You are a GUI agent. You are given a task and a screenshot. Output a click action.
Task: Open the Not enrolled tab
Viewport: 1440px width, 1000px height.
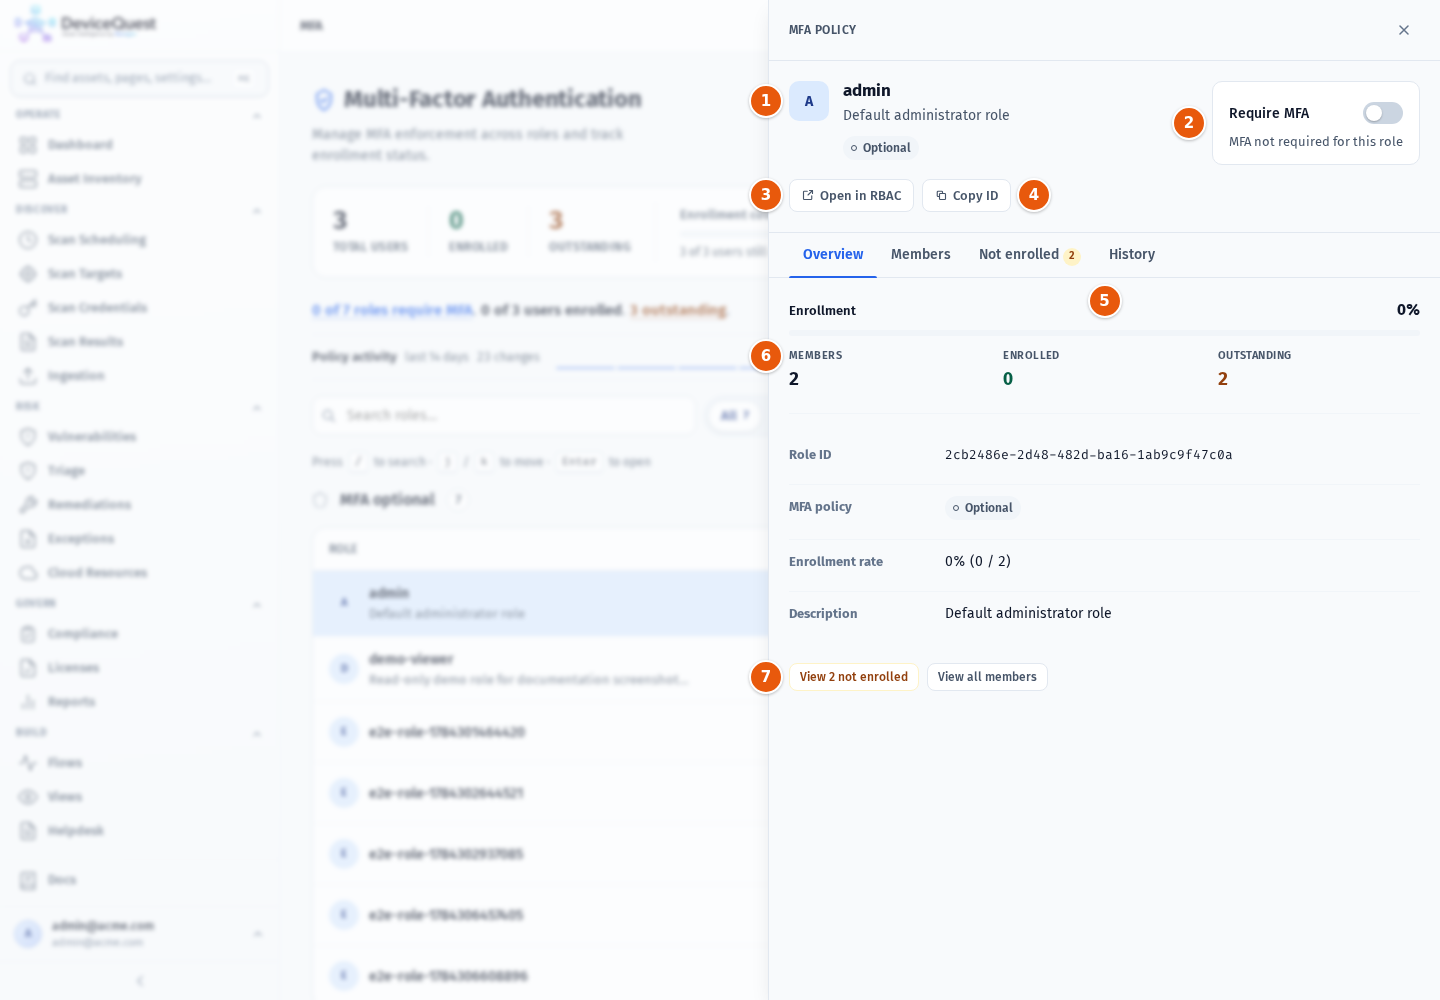pyautogui.click(x=1029, y=254)
